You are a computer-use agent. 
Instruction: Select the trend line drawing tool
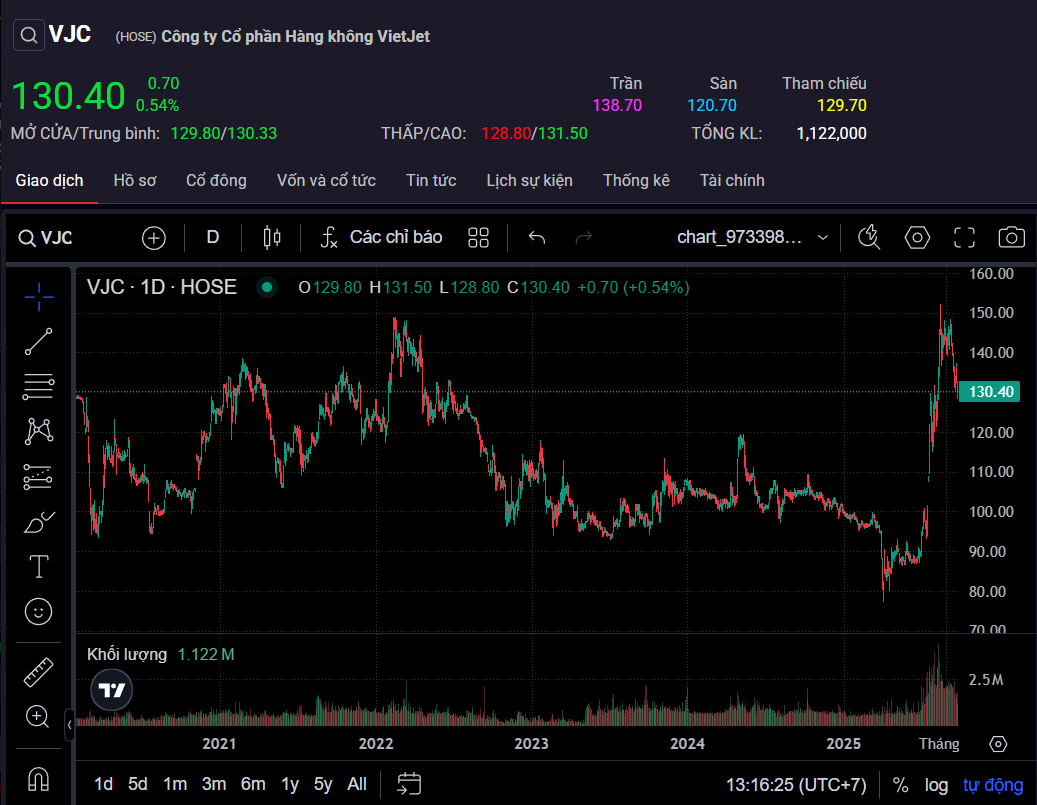pyautogui.click(x=38, y=341)
